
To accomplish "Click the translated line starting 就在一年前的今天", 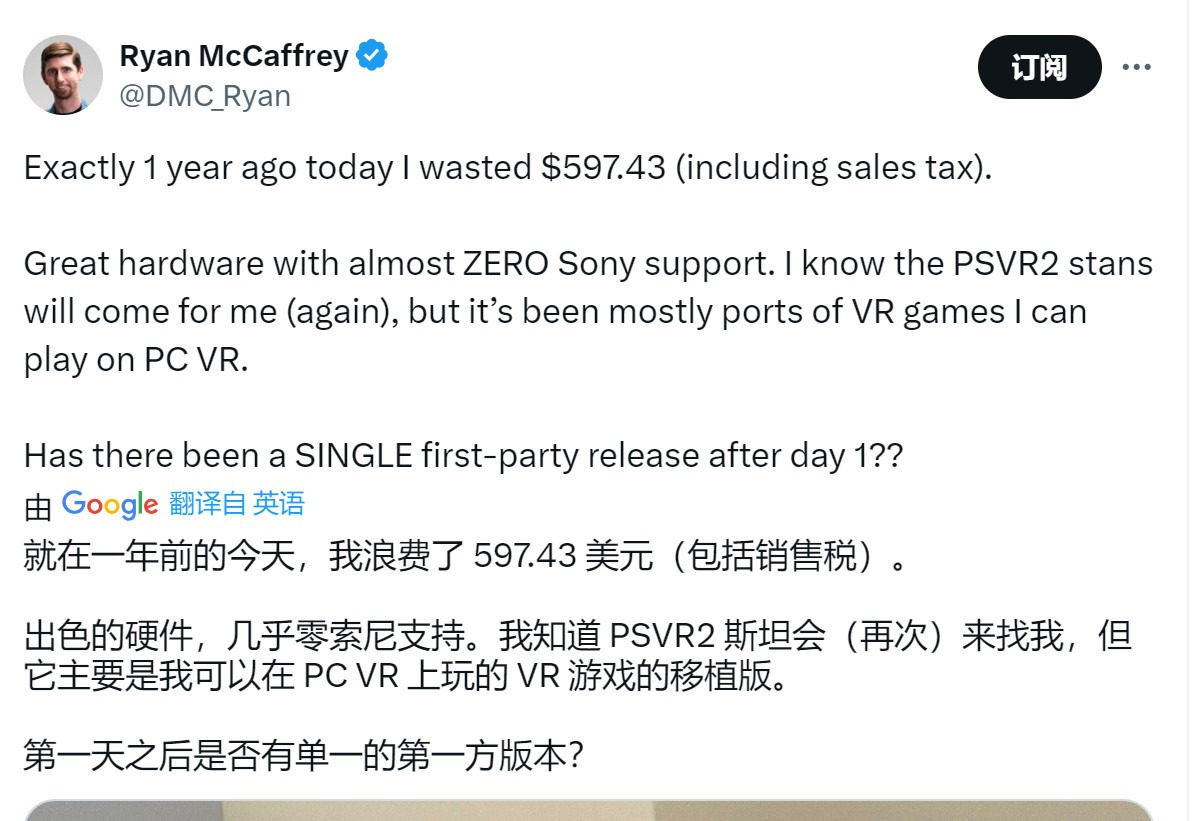I will (x=466, y=556).
